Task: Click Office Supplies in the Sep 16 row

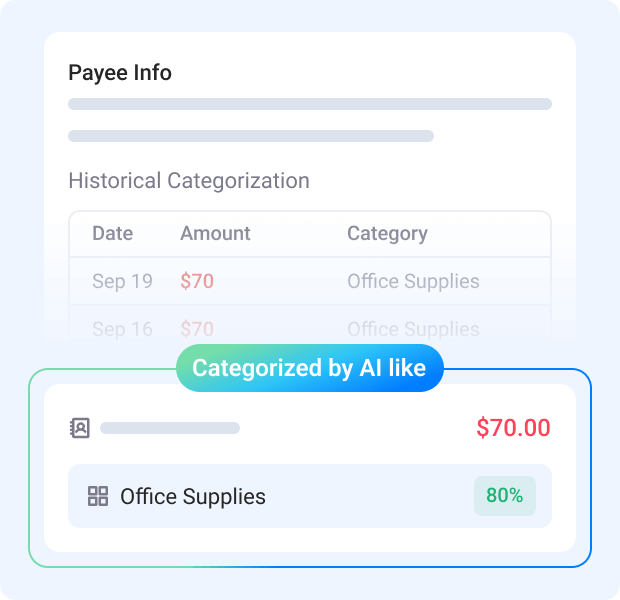Action: coord(413,329)
